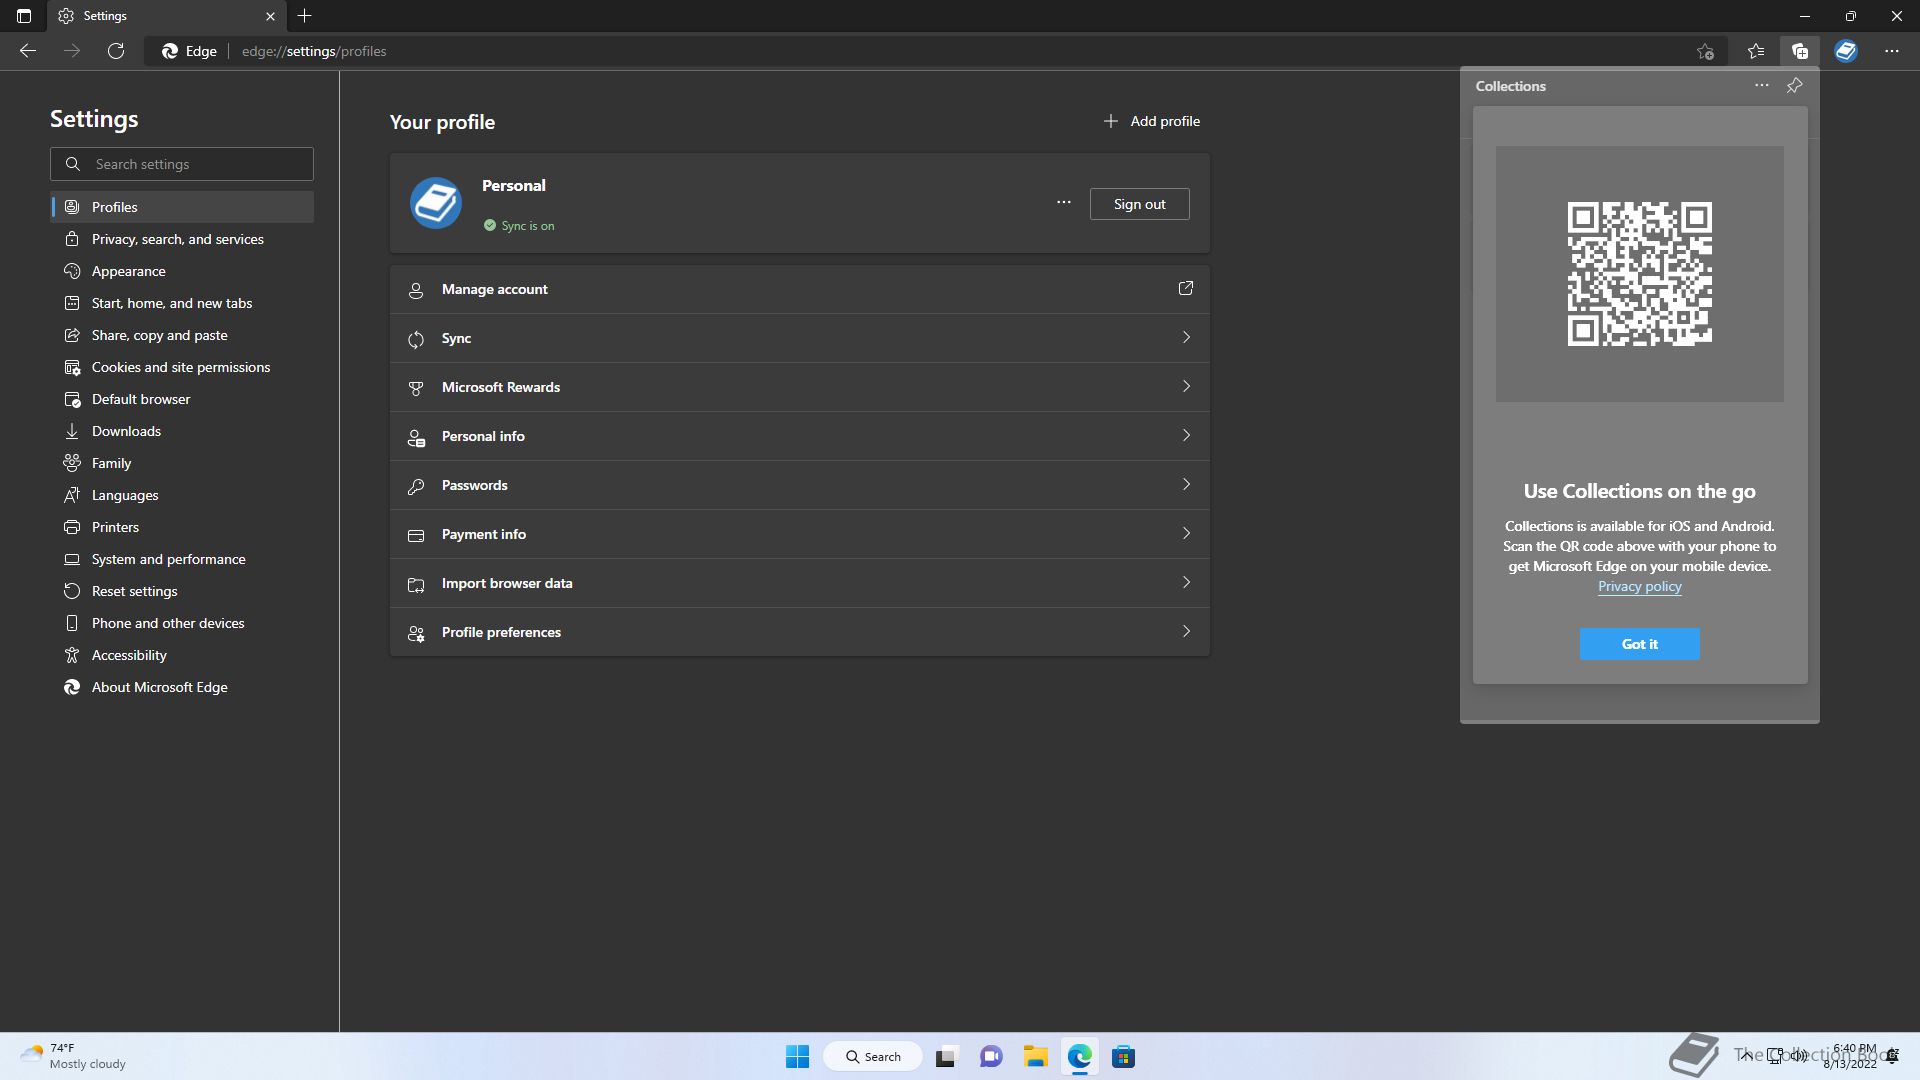This screenshot has width=1920, height=1080.
Task: Open Downloads settings
Action: 182,431
